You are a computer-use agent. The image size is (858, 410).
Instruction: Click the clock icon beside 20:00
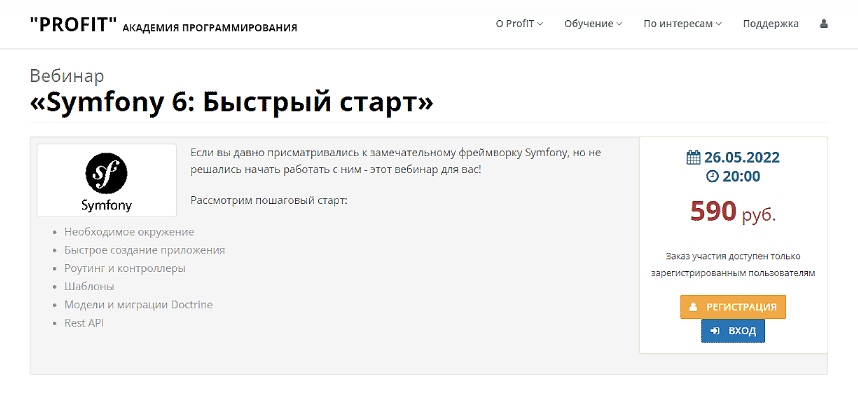712,176
